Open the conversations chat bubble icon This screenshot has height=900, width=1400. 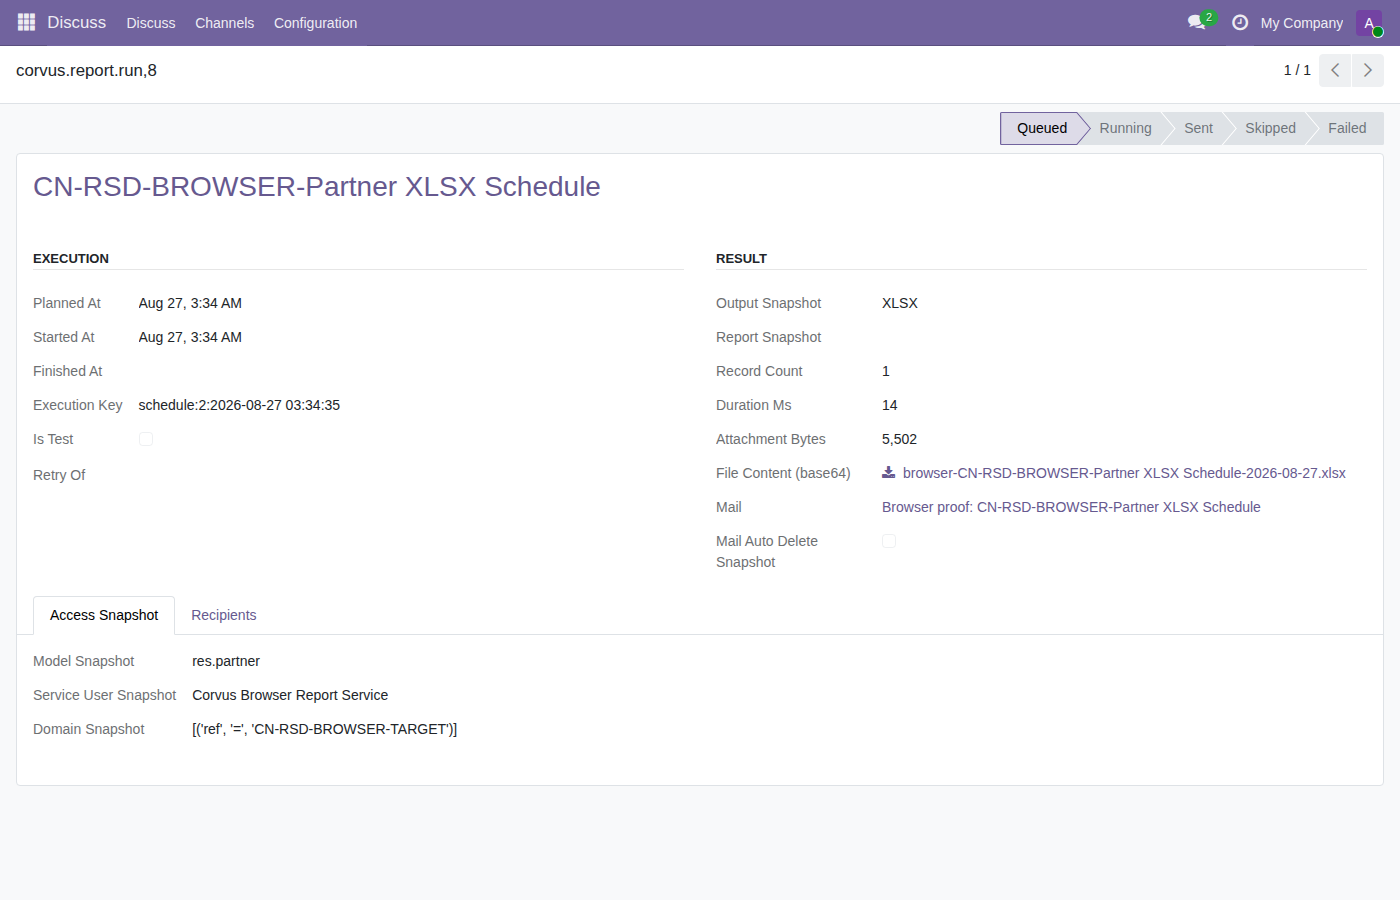(x=1197, y=22)
